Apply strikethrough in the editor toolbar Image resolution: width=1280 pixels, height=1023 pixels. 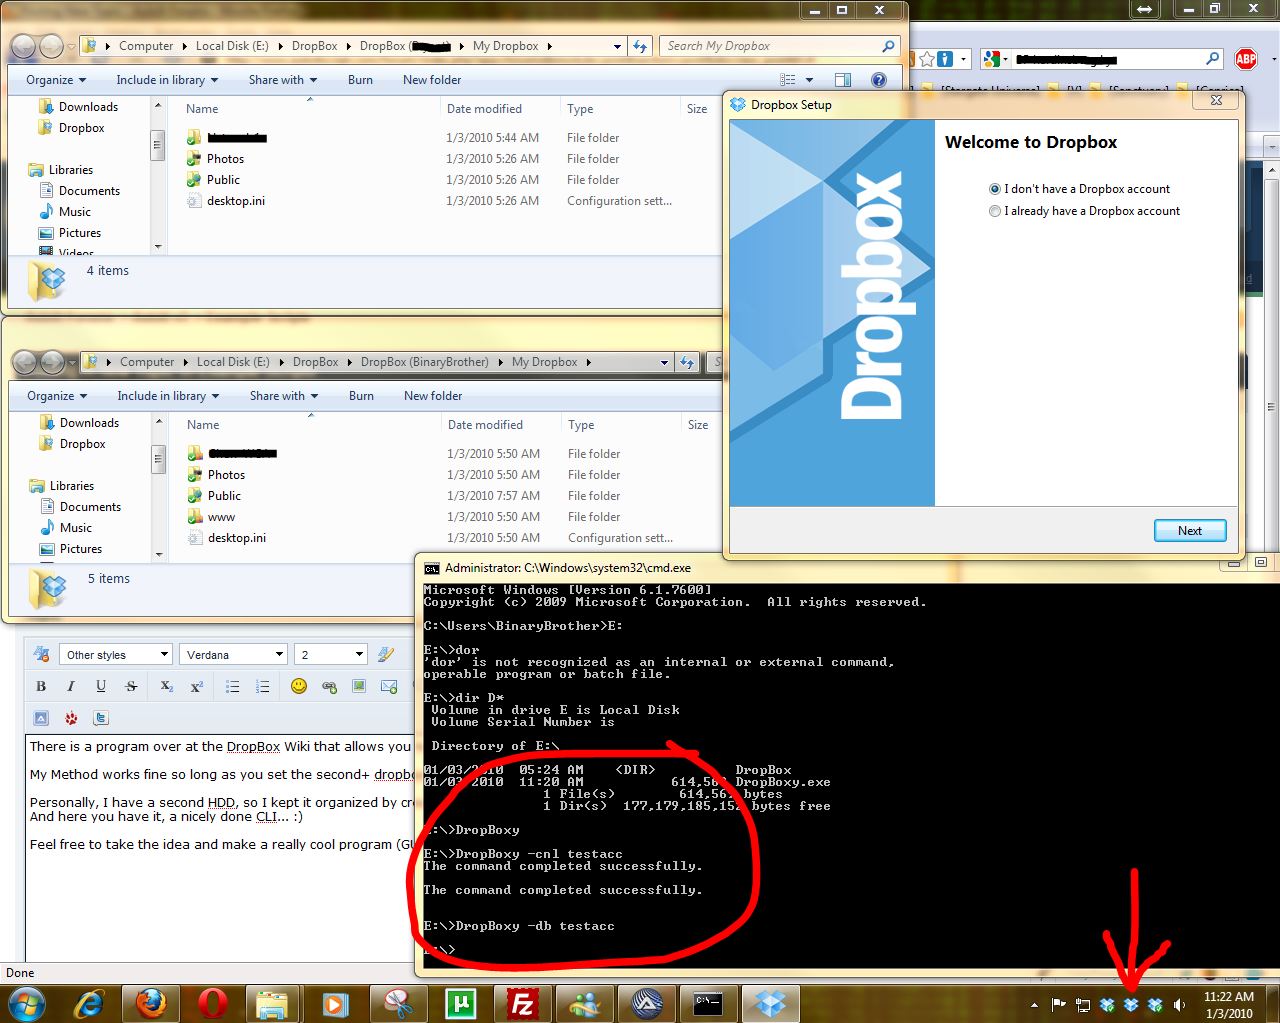pyautogui.click(x=131, y=686)
